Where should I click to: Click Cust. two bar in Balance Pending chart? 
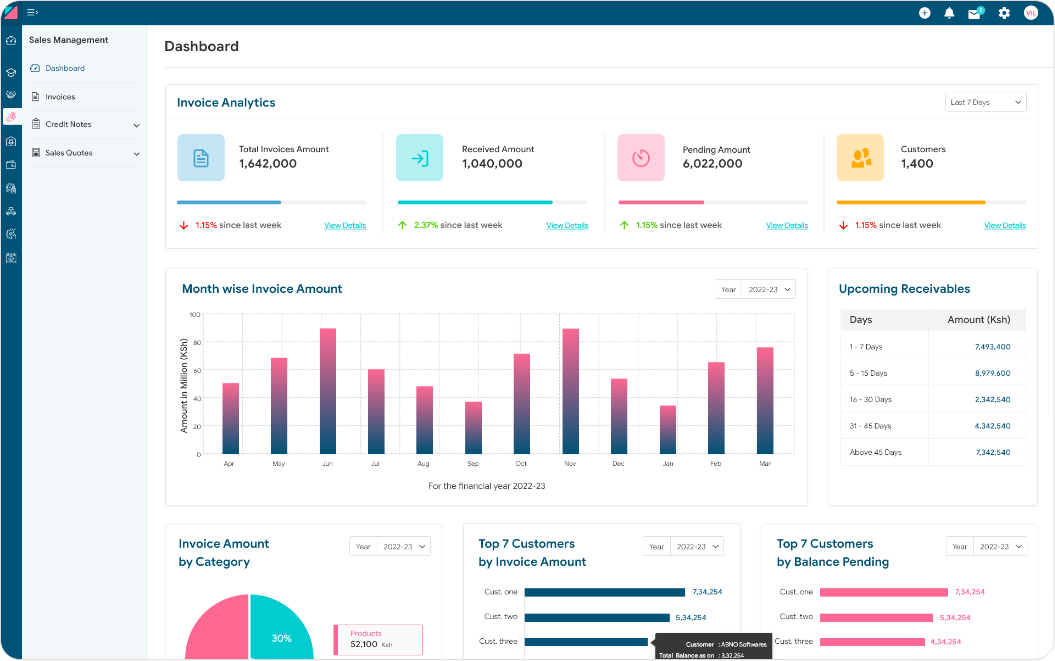pos(876,617)
